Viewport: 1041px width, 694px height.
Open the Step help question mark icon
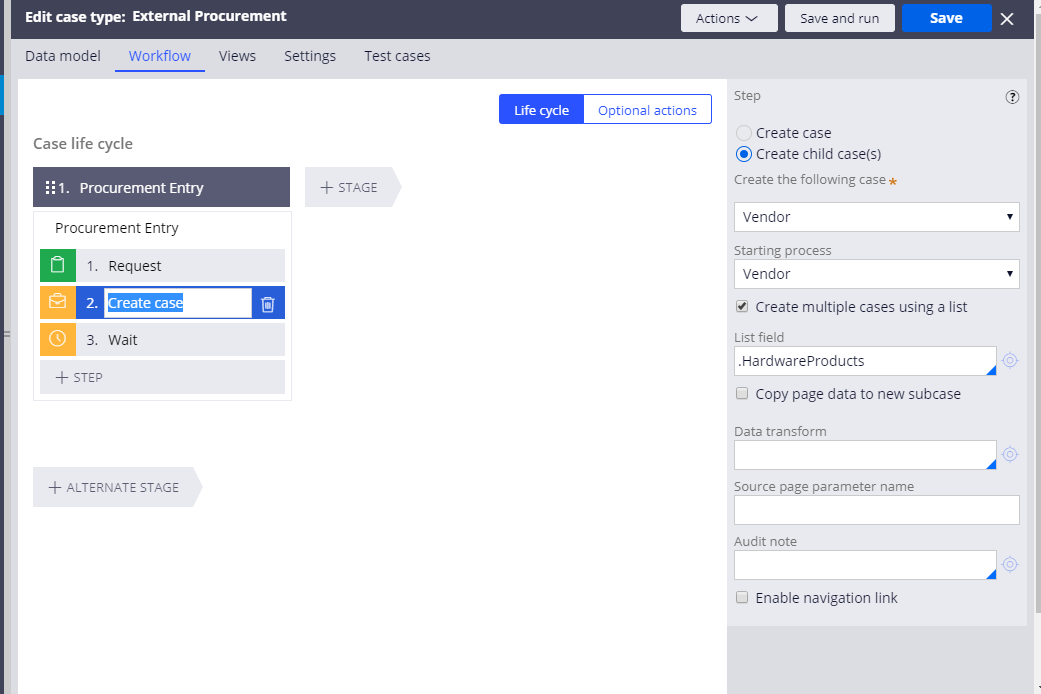[x=1012, y=97]
